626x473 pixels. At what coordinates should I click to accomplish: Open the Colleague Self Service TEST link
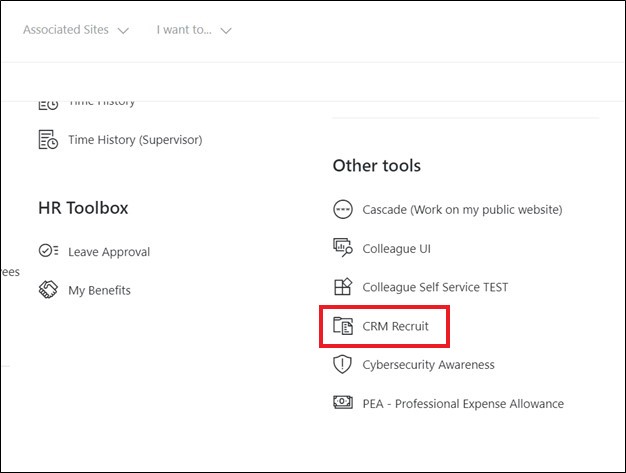(435, 287)
